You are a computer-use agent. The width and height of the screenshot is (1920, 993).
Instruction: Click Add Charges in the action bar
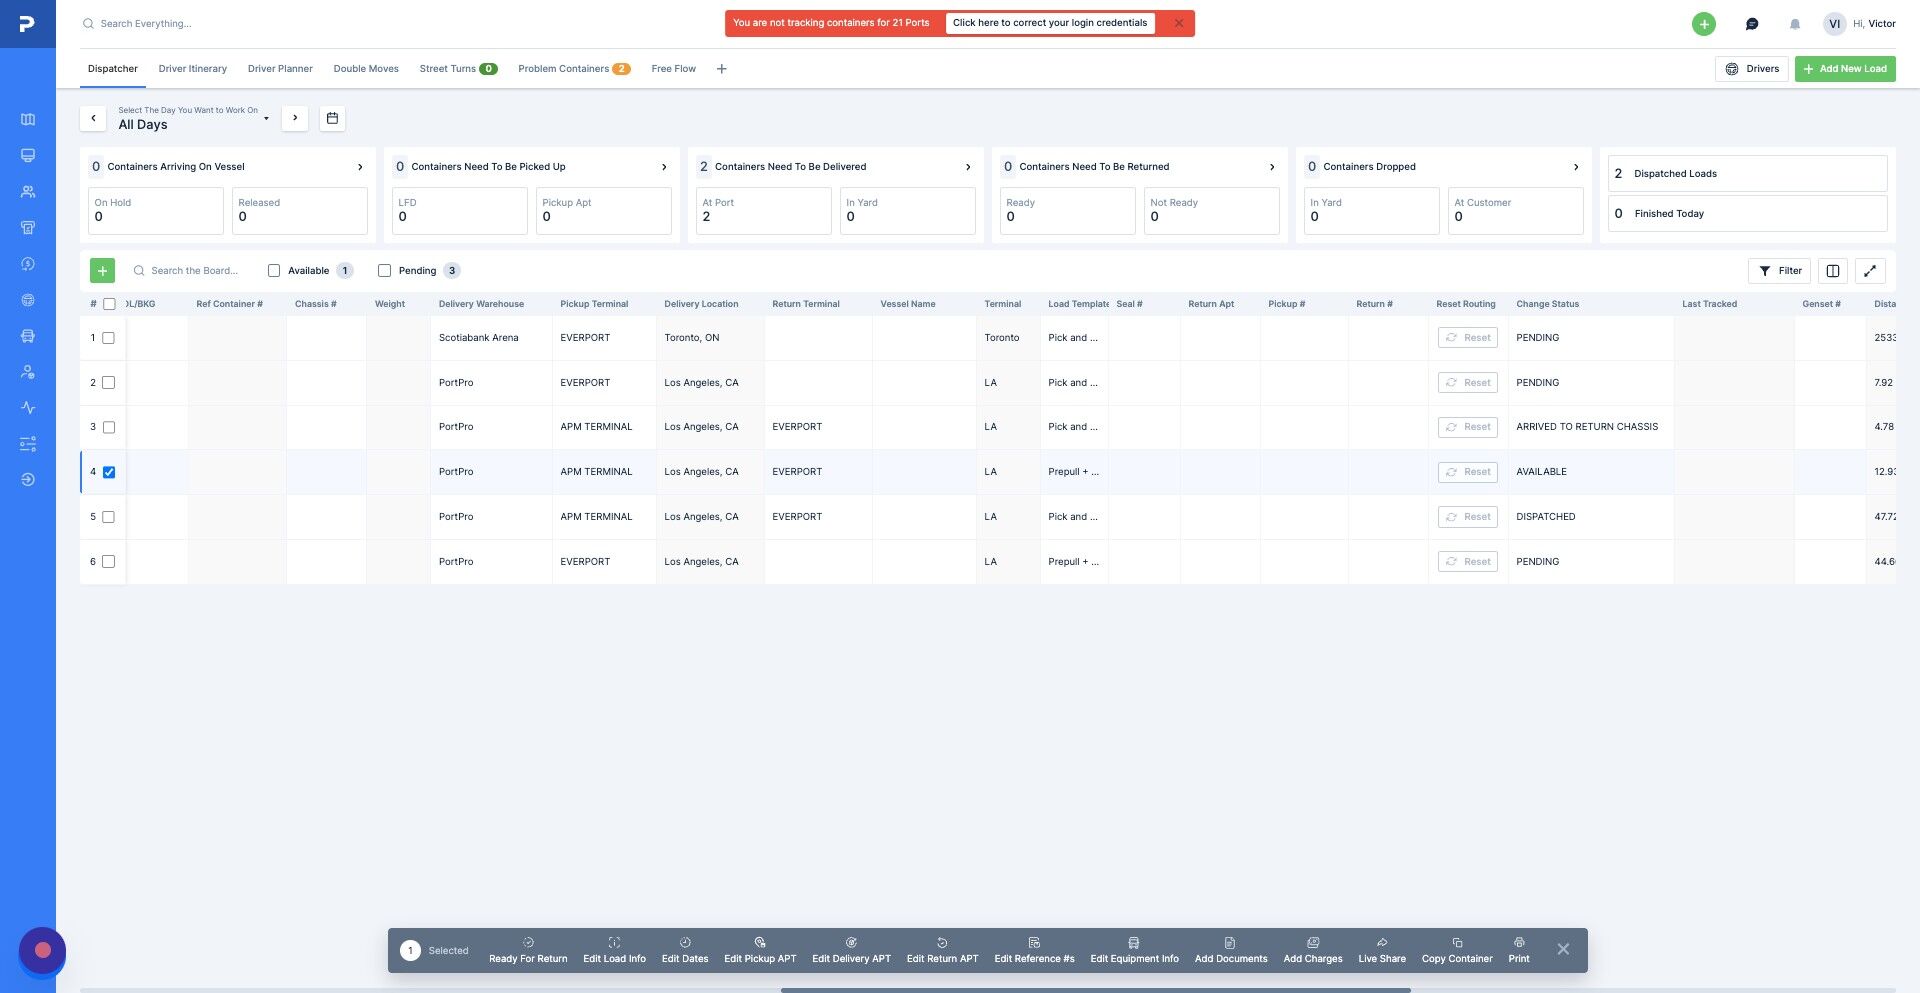pos(1313,951)
